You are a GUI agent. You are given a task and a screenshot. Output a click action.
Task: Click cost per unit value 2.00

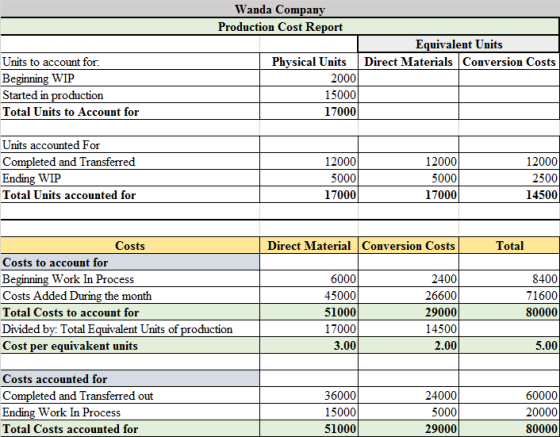pyautogui.click(x=446, y=346)
